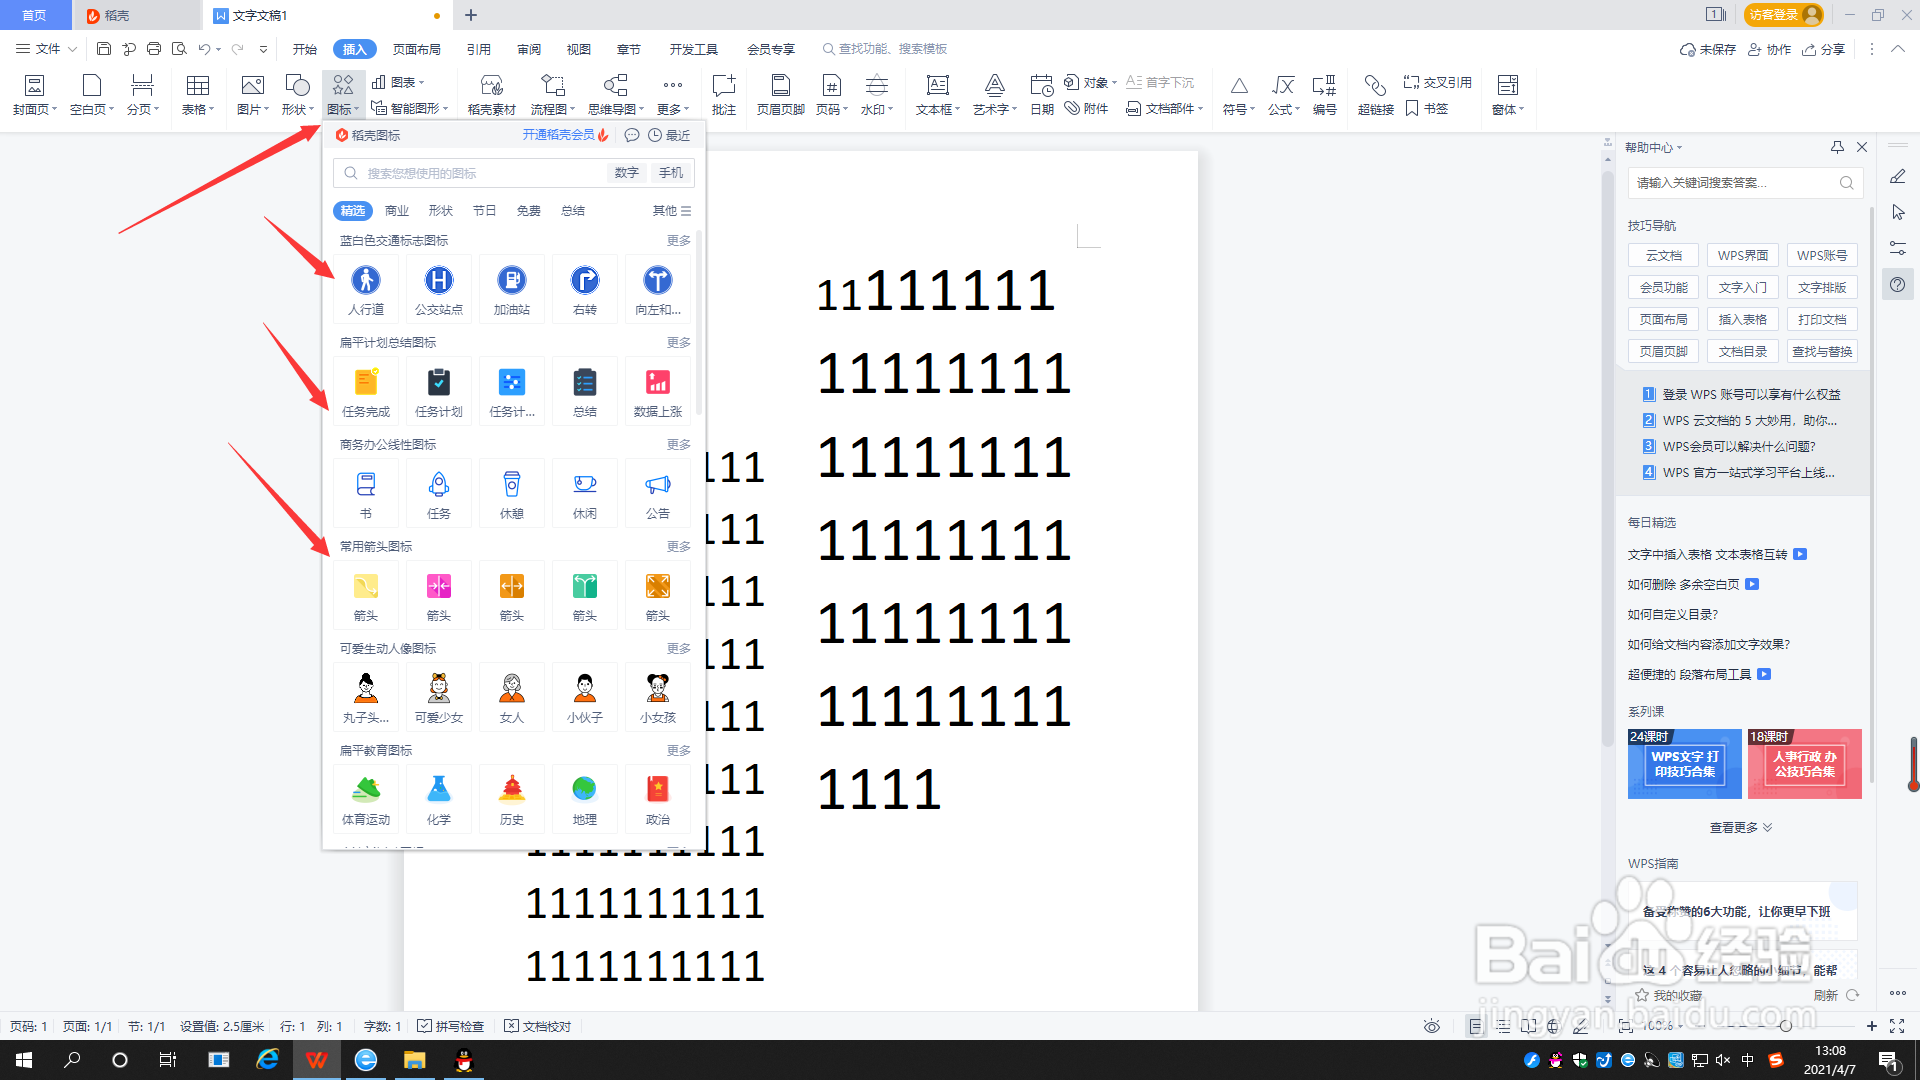Viewport: 1920px width, 1080px height.
Task: Open the 稻壳素材 toolbar icon
Action: (491, 94)
